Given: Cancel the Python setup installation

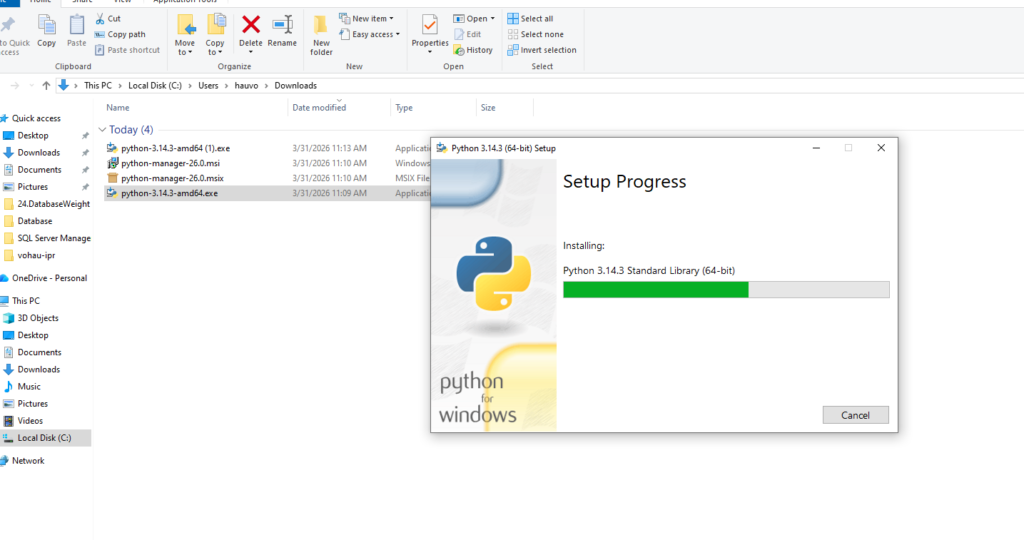Looking at the screenshot, I should point(855,415).
